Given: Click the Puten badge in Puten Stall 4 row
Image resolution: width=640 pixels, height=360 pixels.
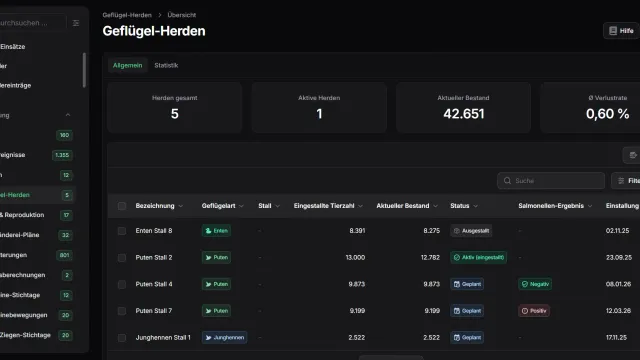Looking at the screenshot, I should click(x=216, y=284).
